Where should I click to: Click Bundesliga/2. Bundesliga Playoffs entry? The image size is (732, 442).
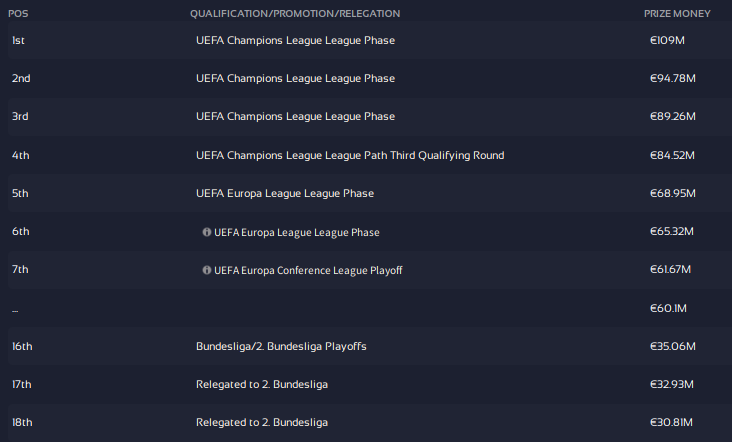point(281,346)
